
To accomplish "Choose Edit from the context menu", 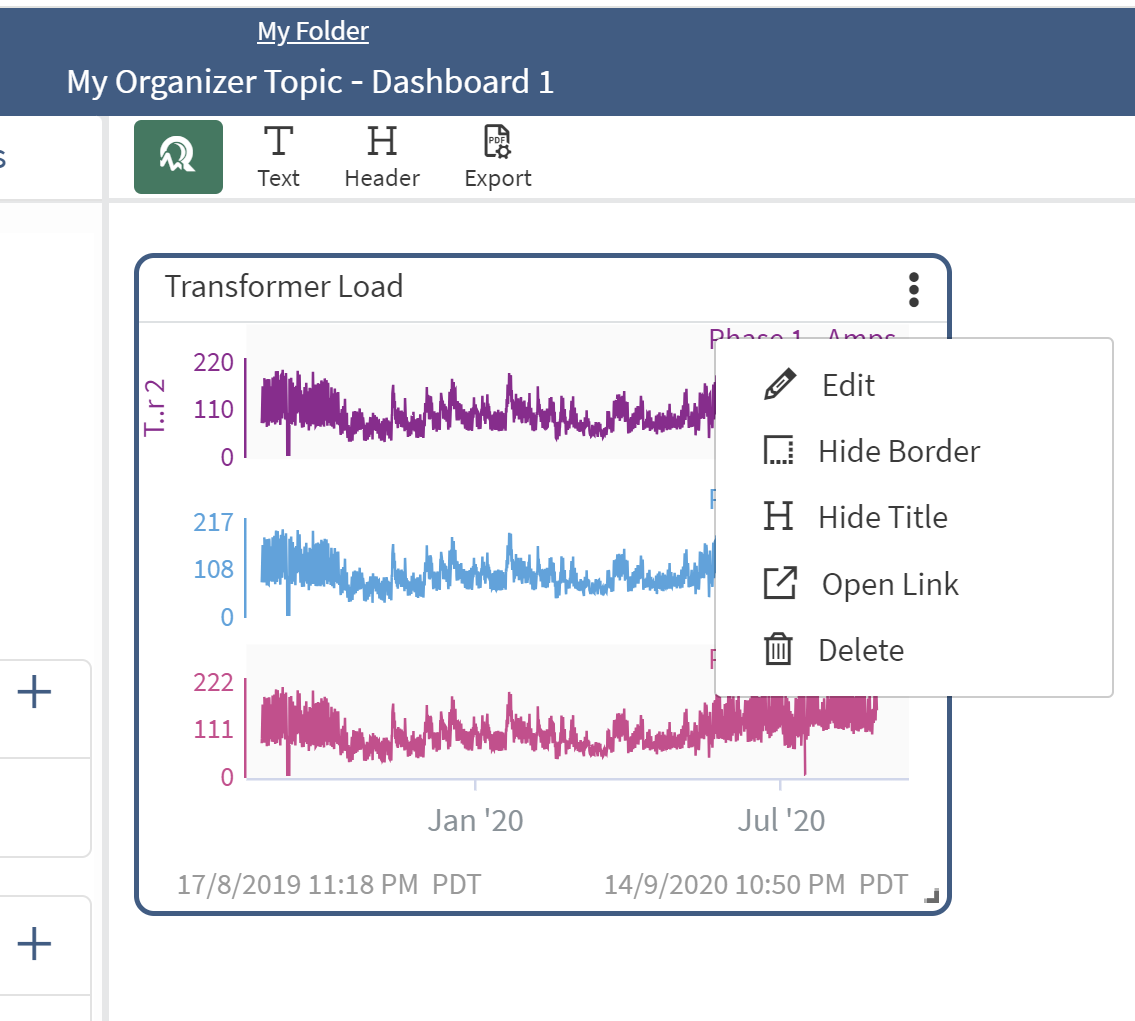I will coord(848,385).
